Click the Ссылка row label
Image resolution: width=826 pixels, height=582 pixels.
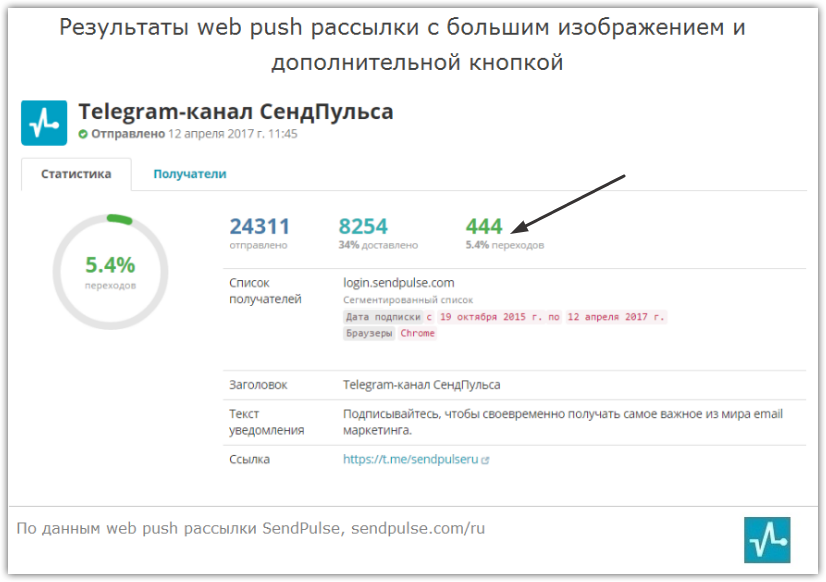[x=249, y=459]
